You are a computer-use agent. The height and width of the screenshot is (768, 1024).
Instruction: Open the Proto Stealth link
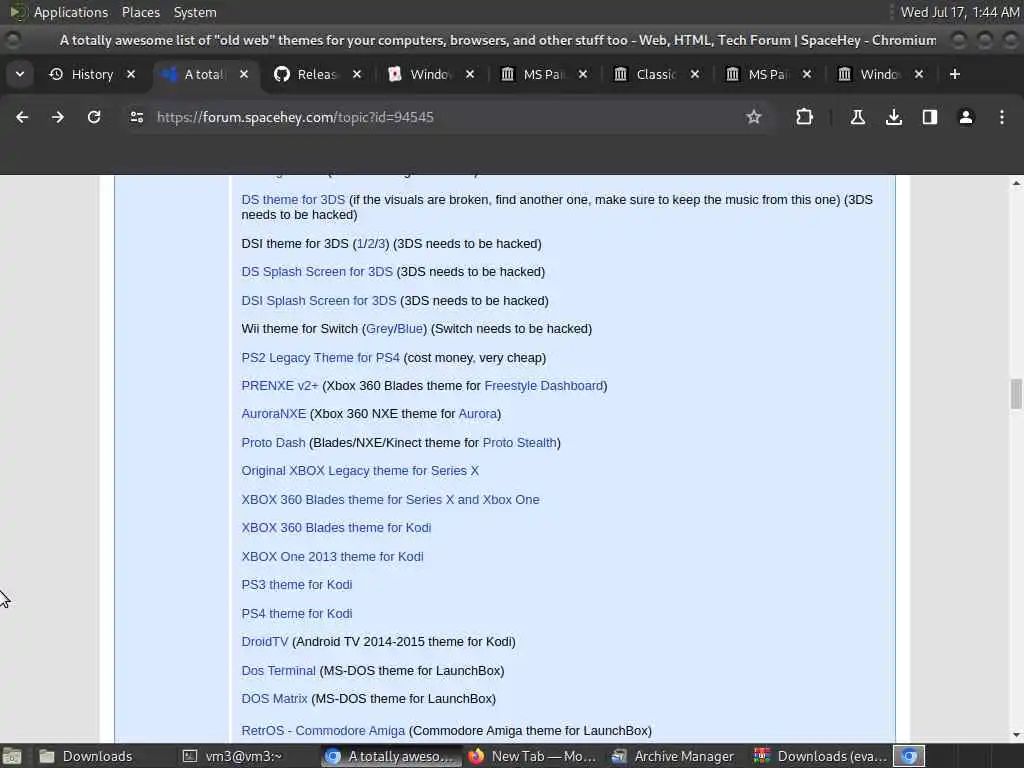point(519,442)
